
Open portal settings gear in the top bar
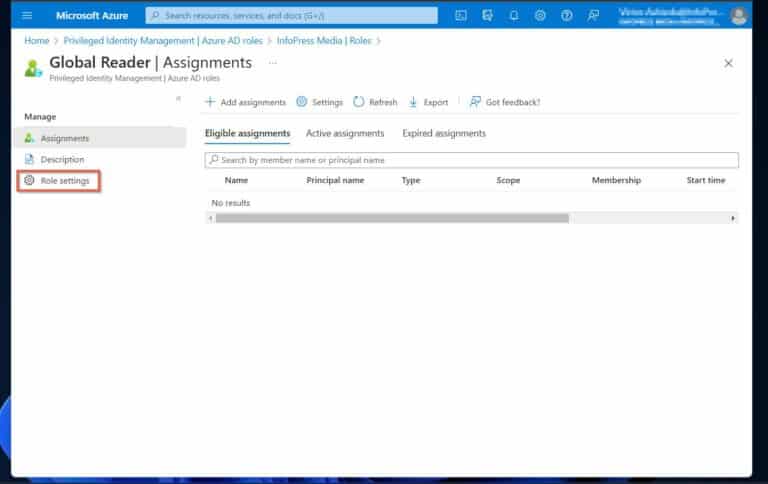click(540, 16)
